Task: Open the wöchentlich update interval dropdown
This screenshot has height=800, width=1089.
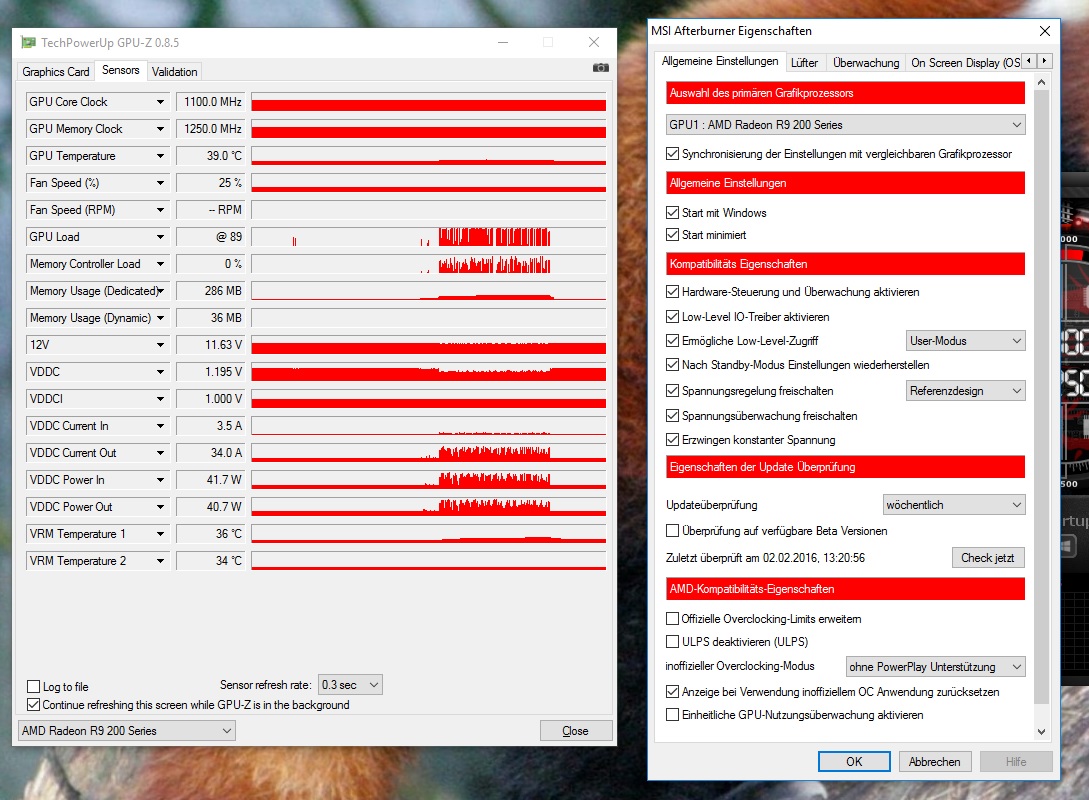Action: pos(954,505)
